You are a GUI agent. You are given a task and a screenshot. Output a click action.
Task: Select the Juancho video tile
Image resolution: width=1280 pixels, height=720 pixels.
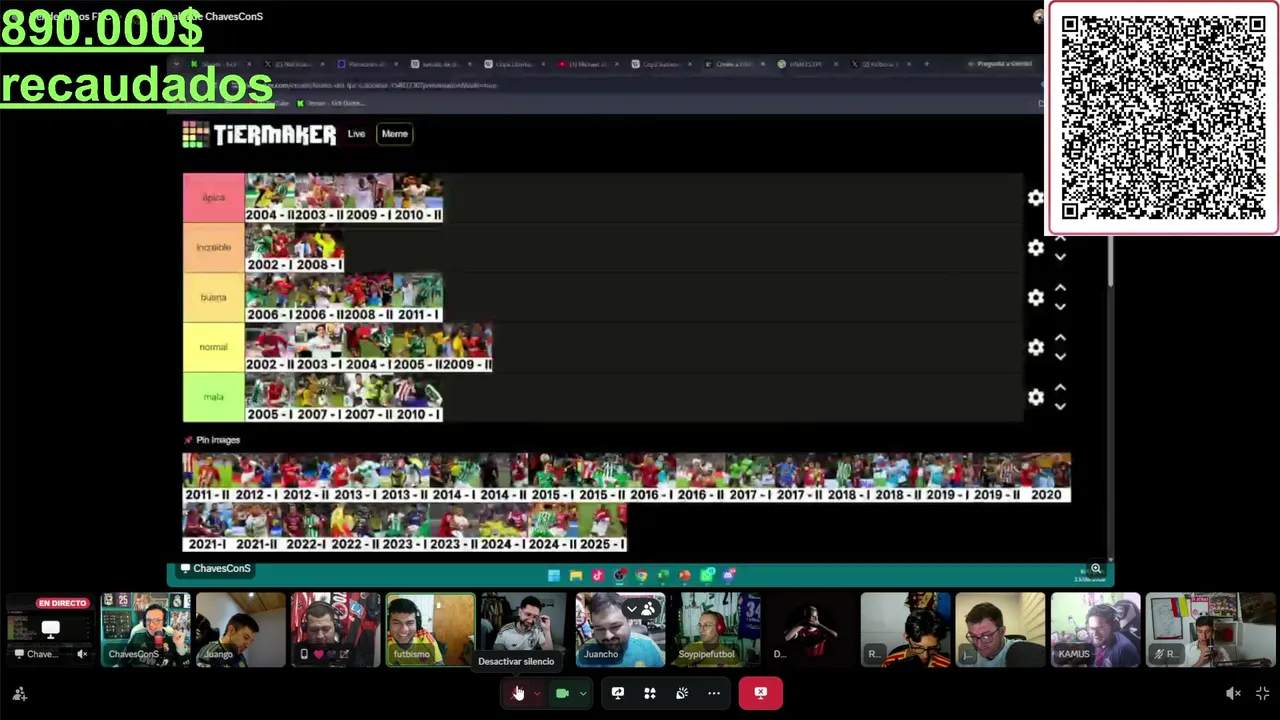[620, 630]
